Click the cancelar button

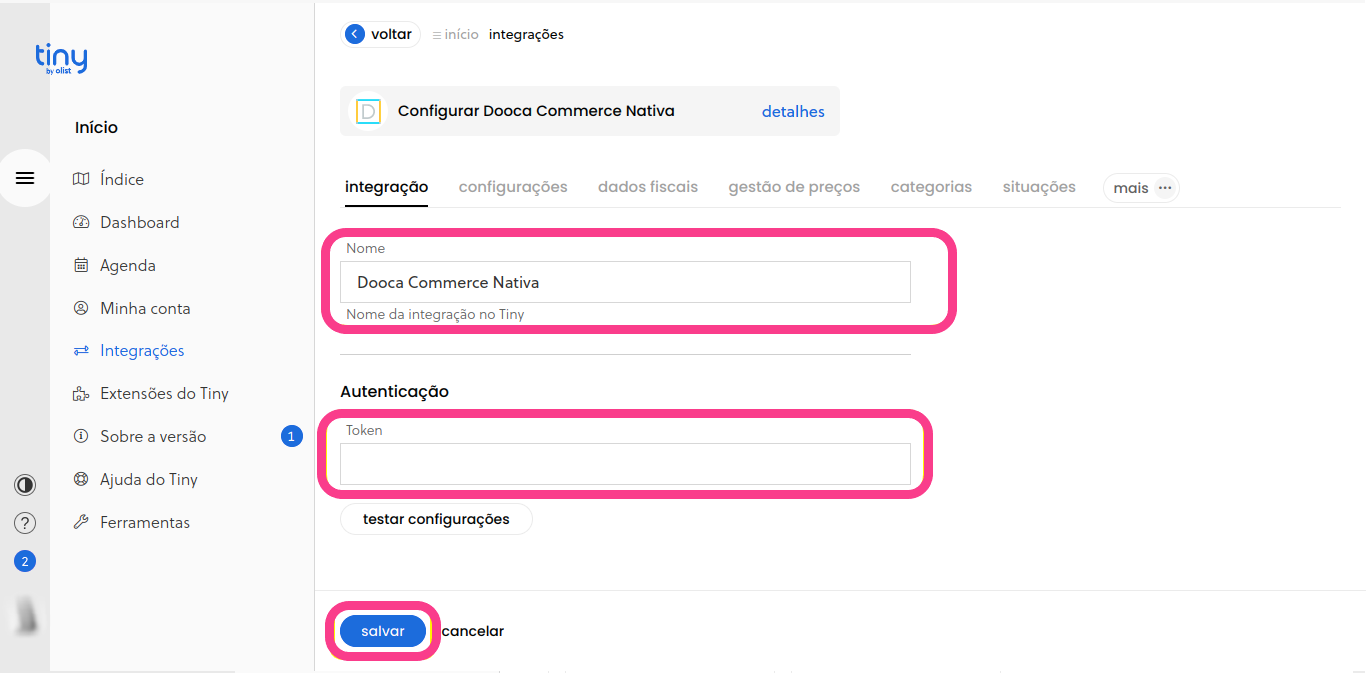pyautogui.click(x=473, y=631)
